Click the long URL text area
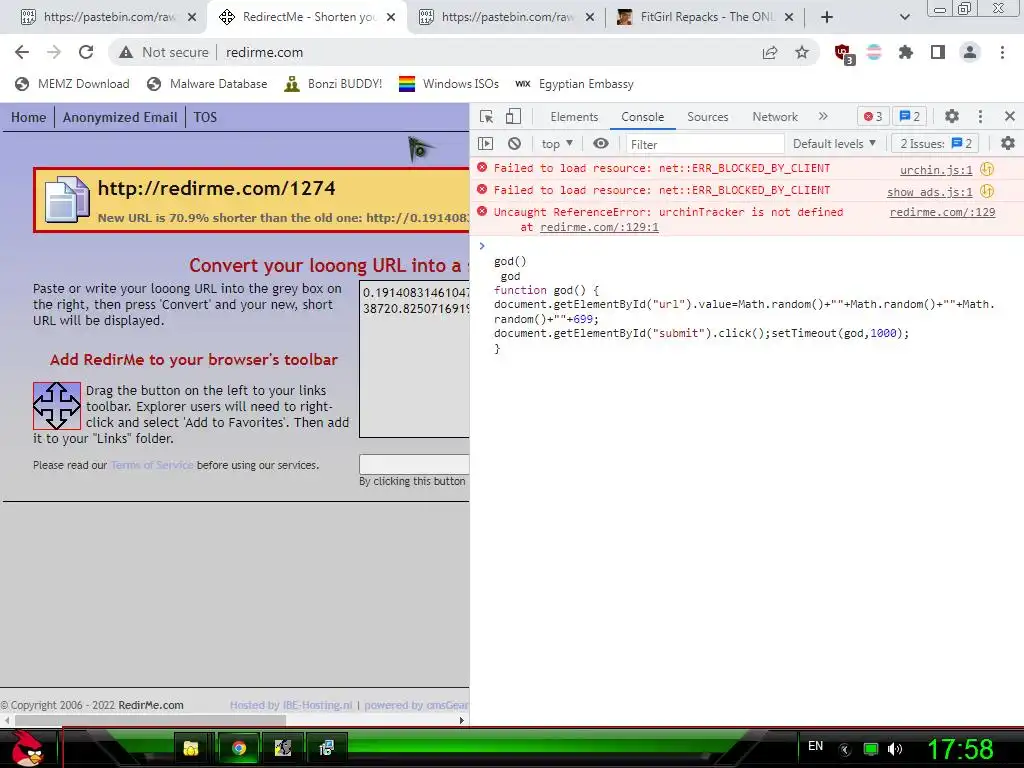Viewport: 1024px width, 768px height. click(x=414, y=359)
